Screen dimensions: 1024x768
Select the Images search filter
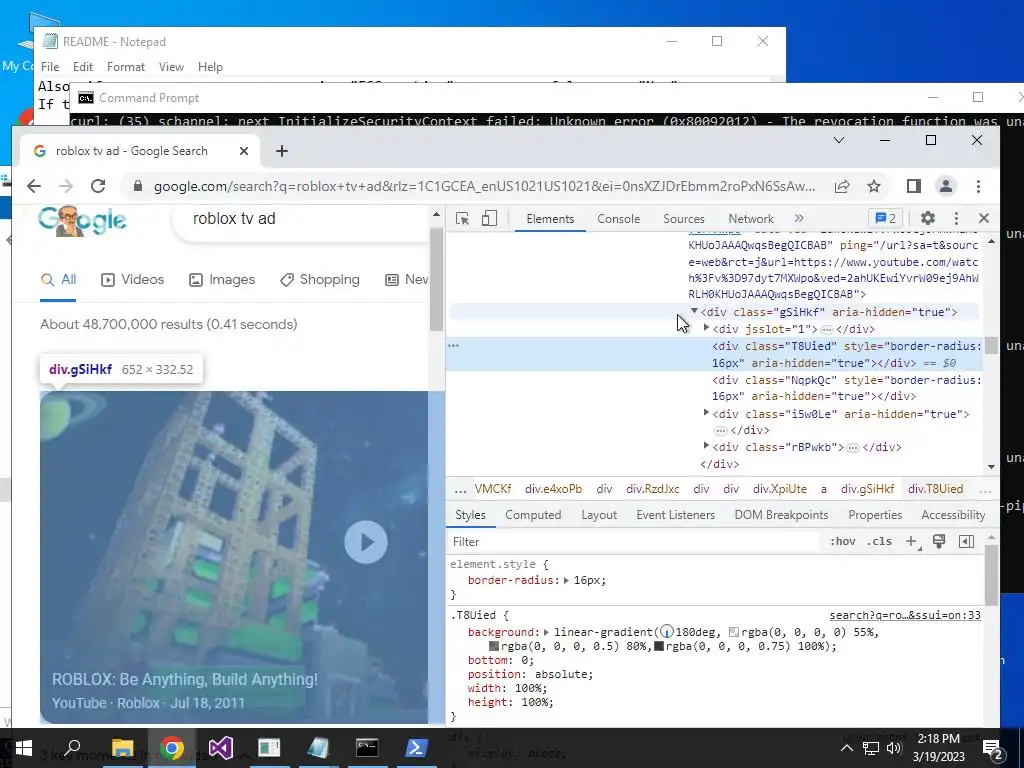click(222, 280)
